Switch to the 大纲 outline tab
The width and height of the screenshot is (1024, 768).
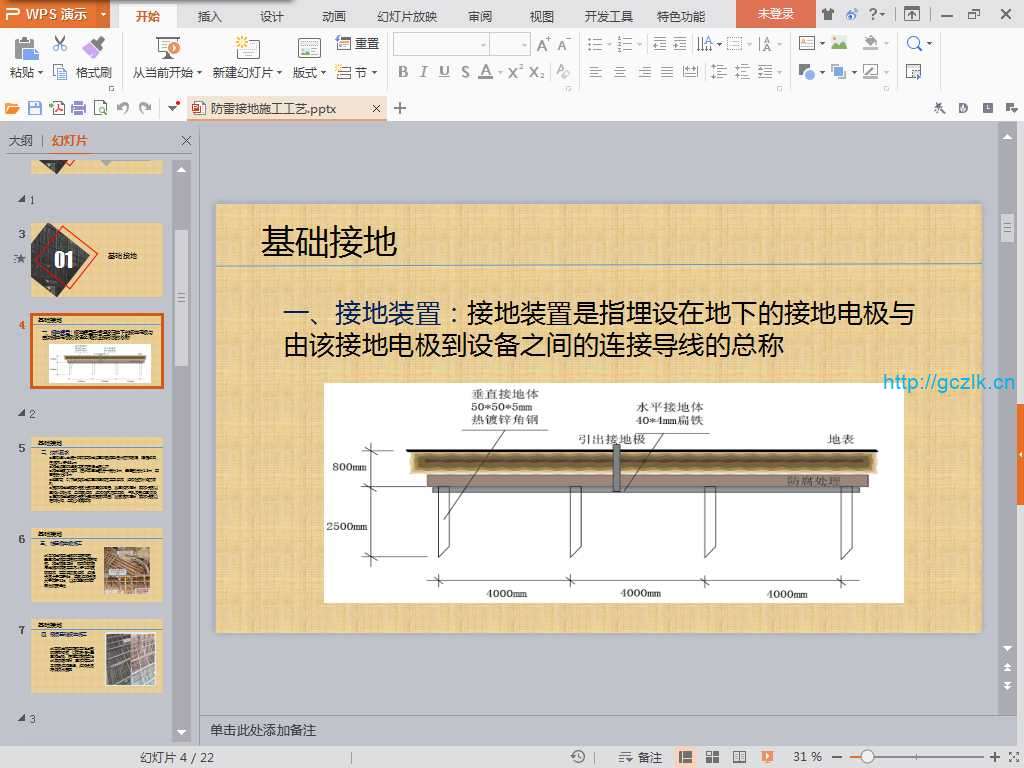pyautogui.click(x=20, y=141)
